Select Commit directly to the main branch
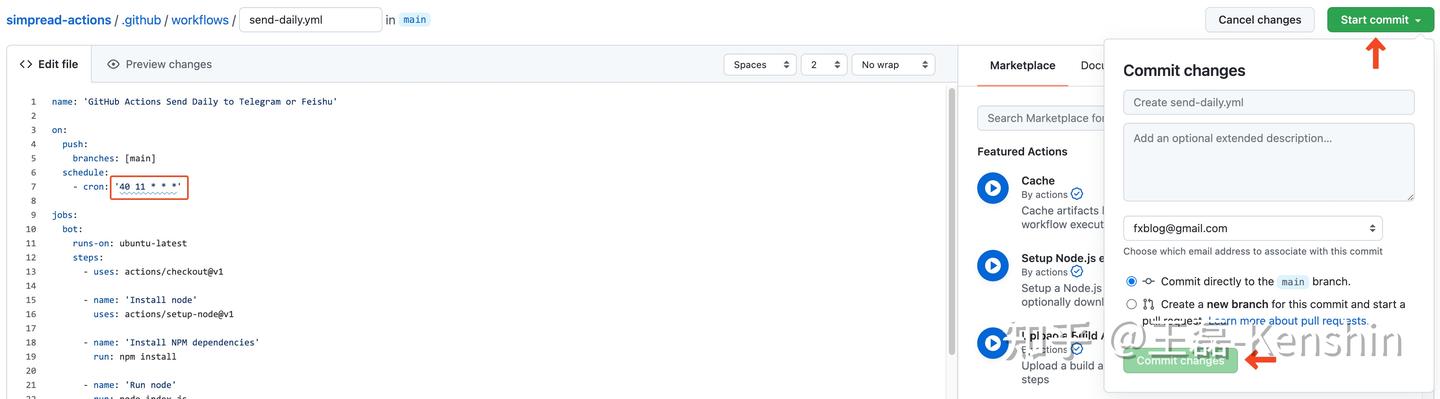 coord(1131,282)
